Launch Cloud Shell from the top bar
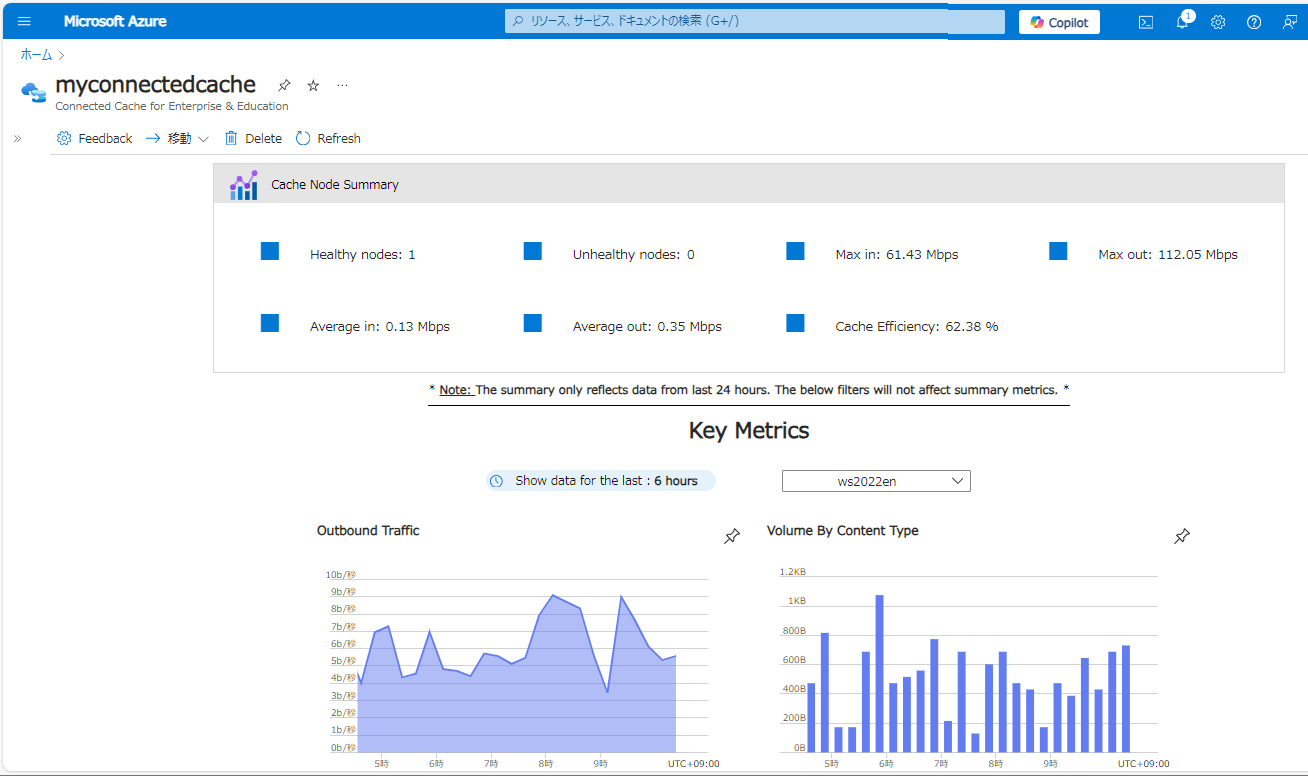Viewport: 1308px width, 776px height. coord(1146,22)
